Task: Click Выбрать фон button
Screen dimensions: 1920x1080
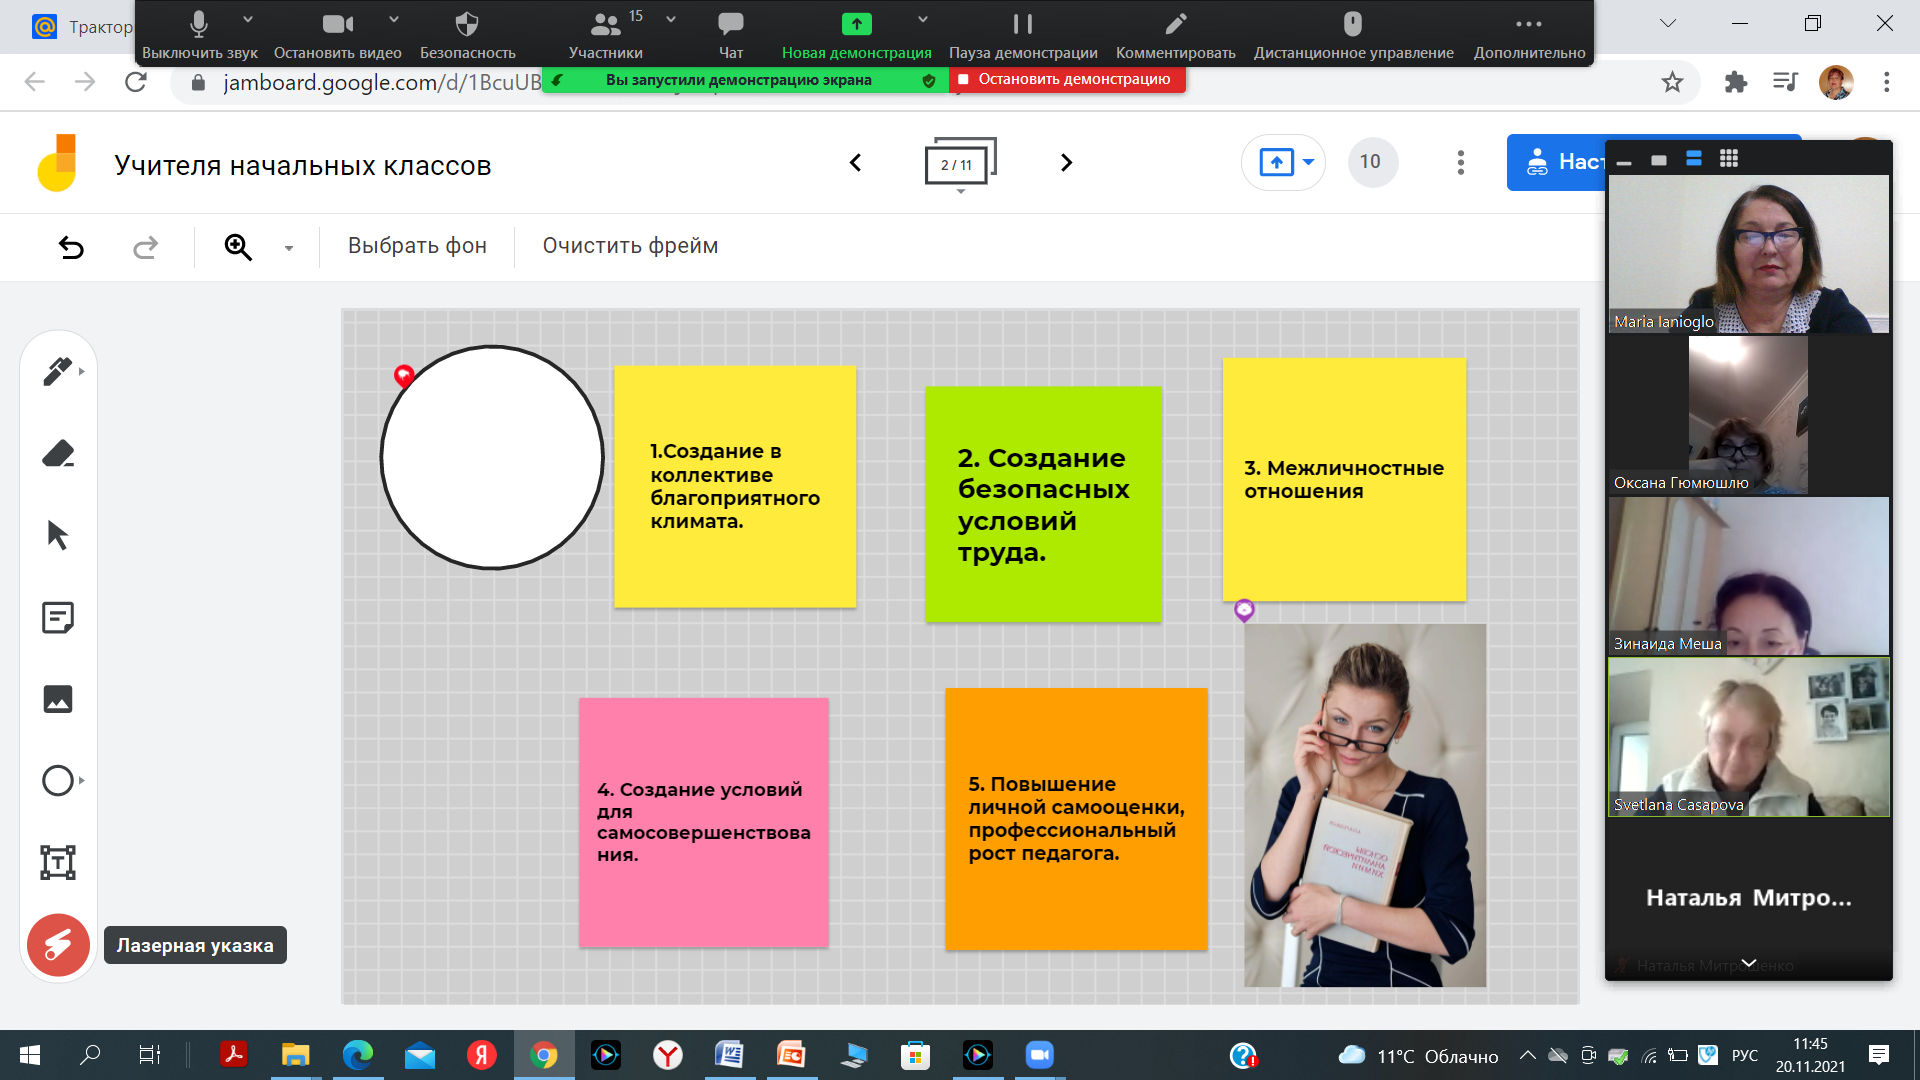Action: point(417,246)
